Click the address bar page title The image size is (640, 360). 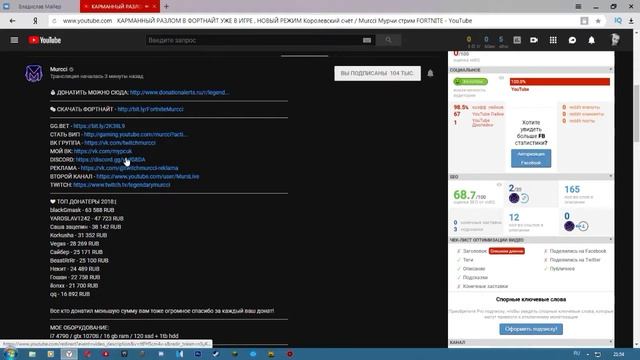pos(294,21)
